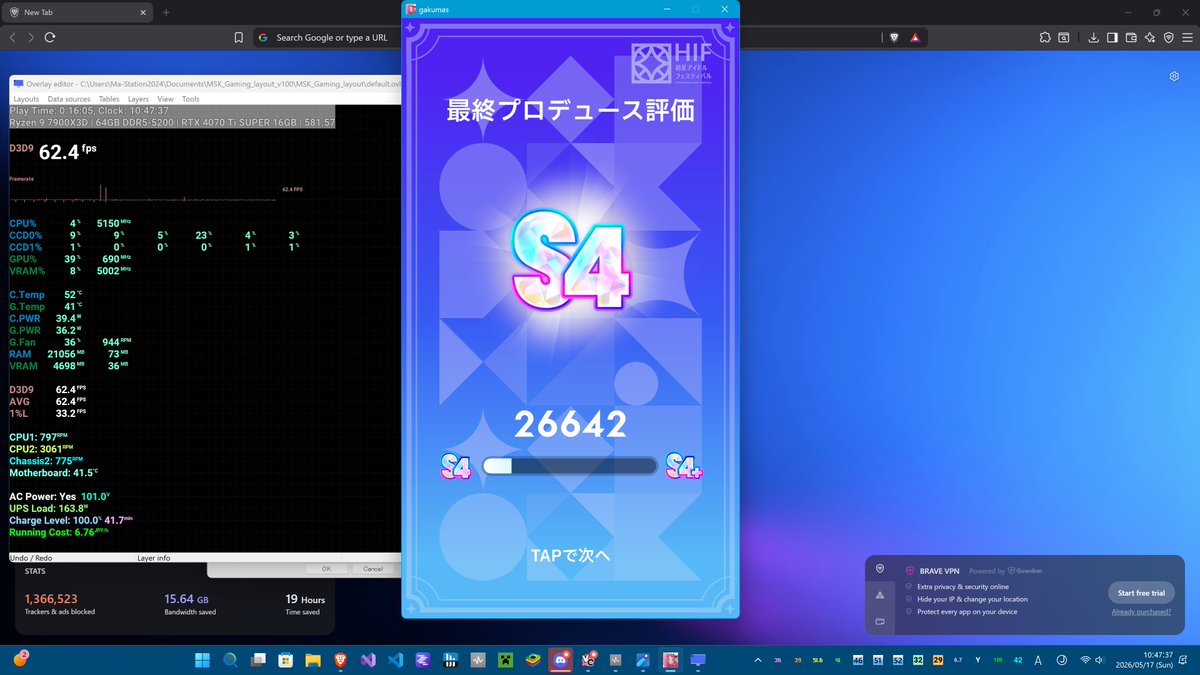Open the Visual Studio taskbar icon
The image size is (1200, 675).
pos(367,660)
